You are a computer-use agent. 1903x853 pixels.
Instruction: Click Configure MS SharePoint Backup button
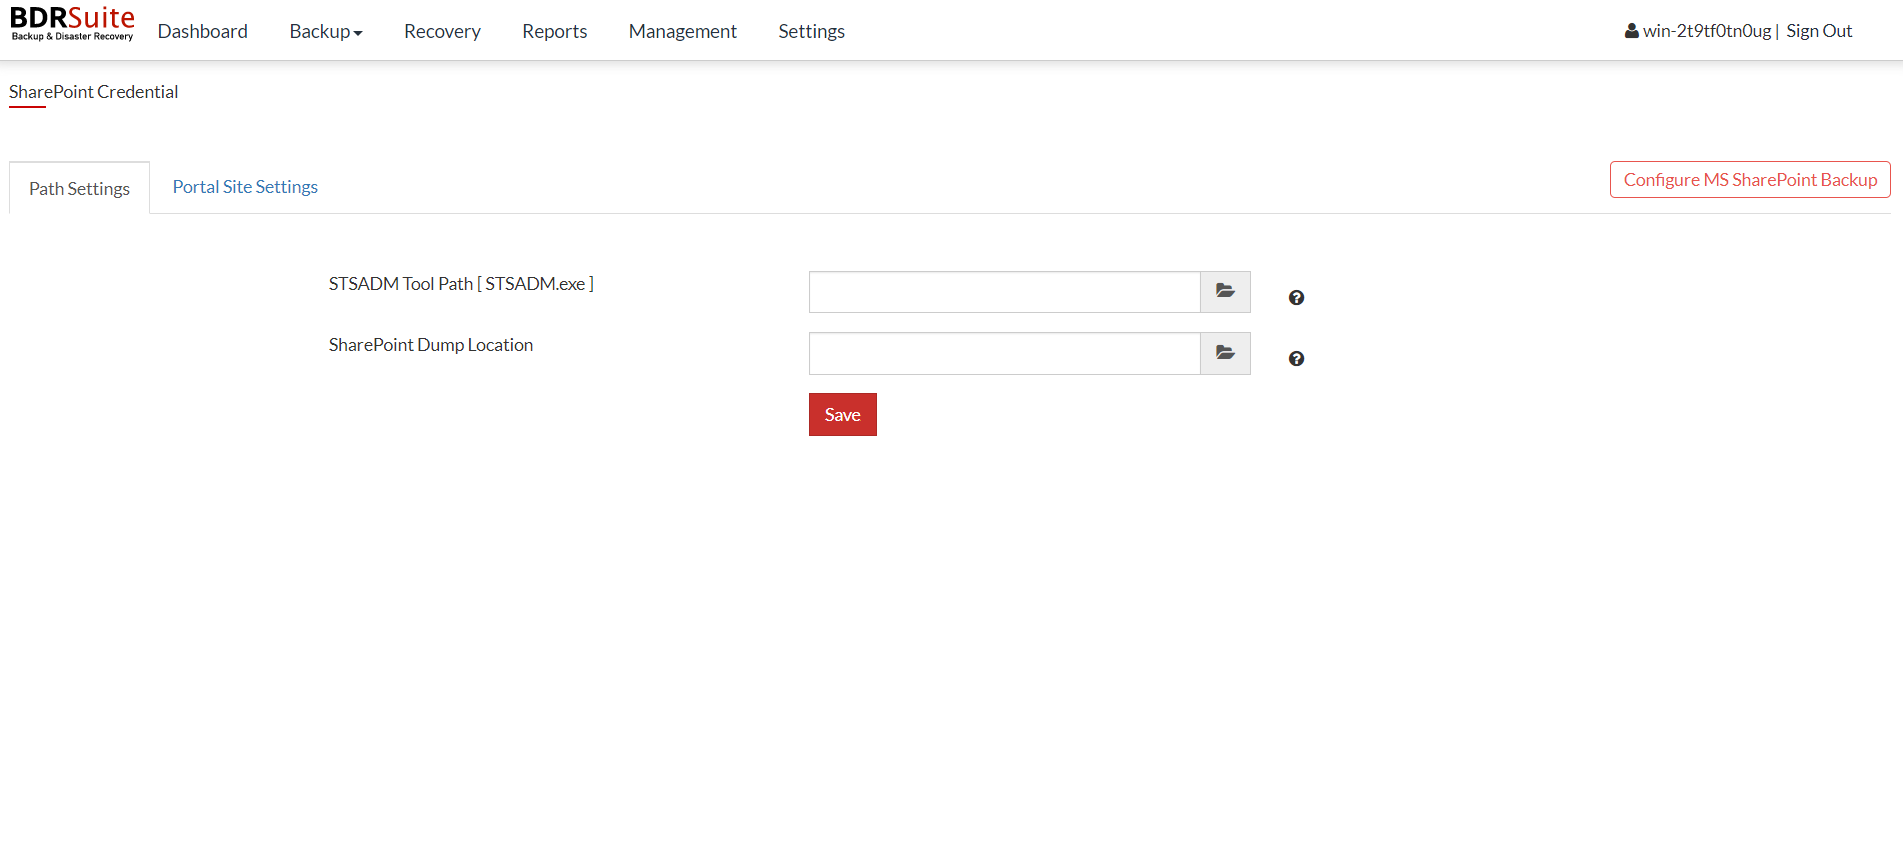(x=1750, y=180)
